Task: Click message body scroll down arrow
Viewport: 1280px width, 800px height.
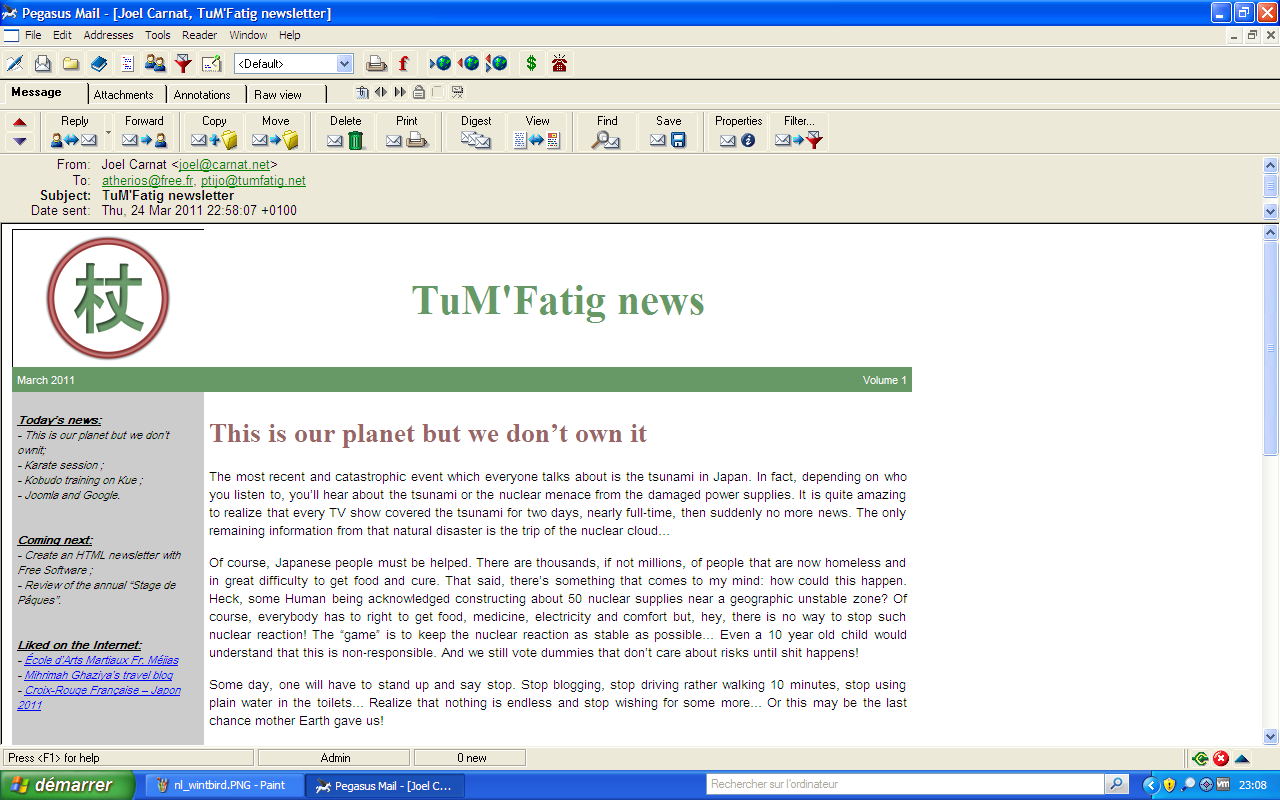Action: [1271, 735]
